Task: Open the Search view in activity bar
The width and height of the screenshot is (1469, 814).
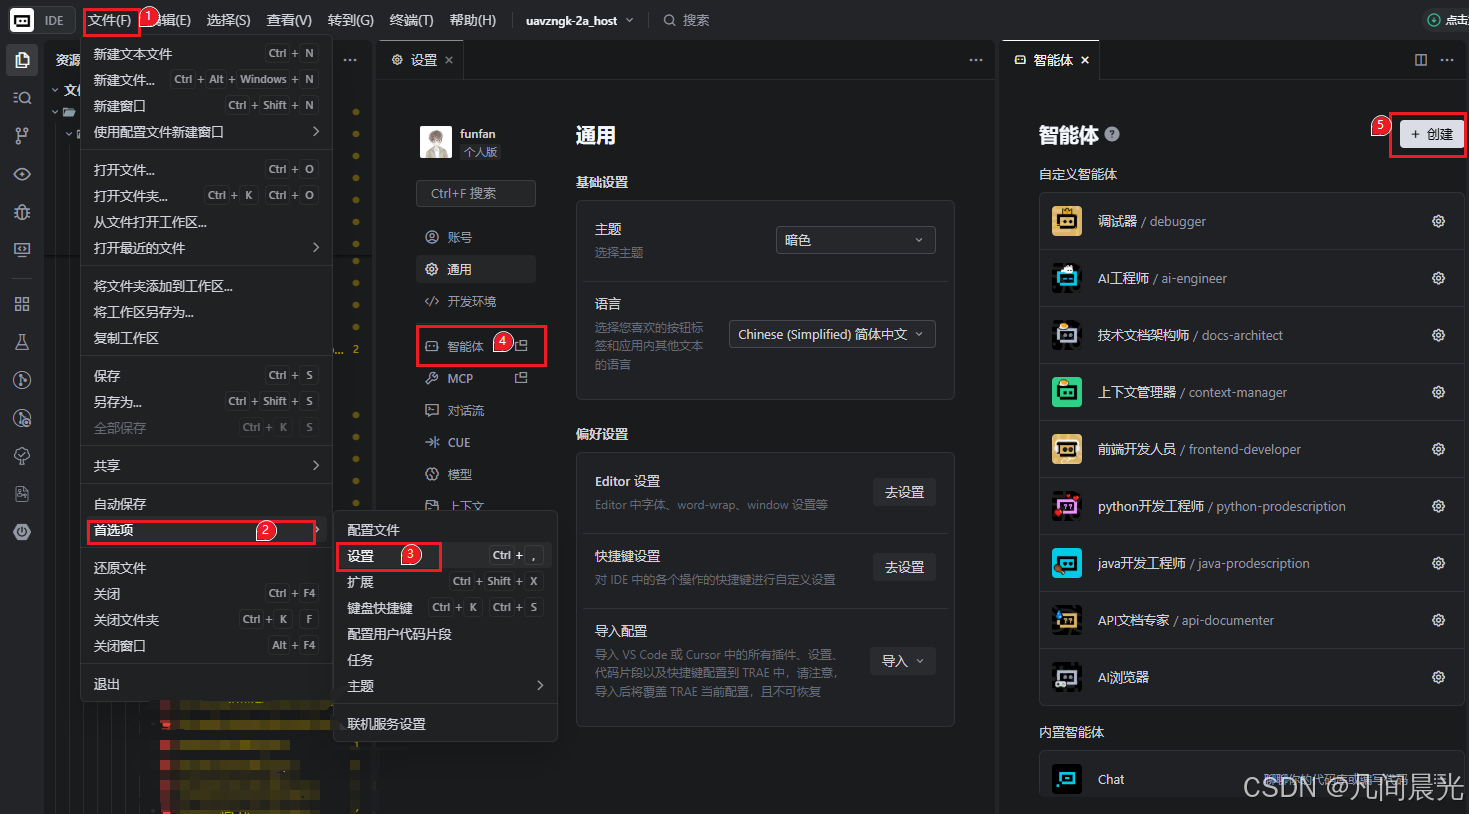Action: click(x=22, y=97)
